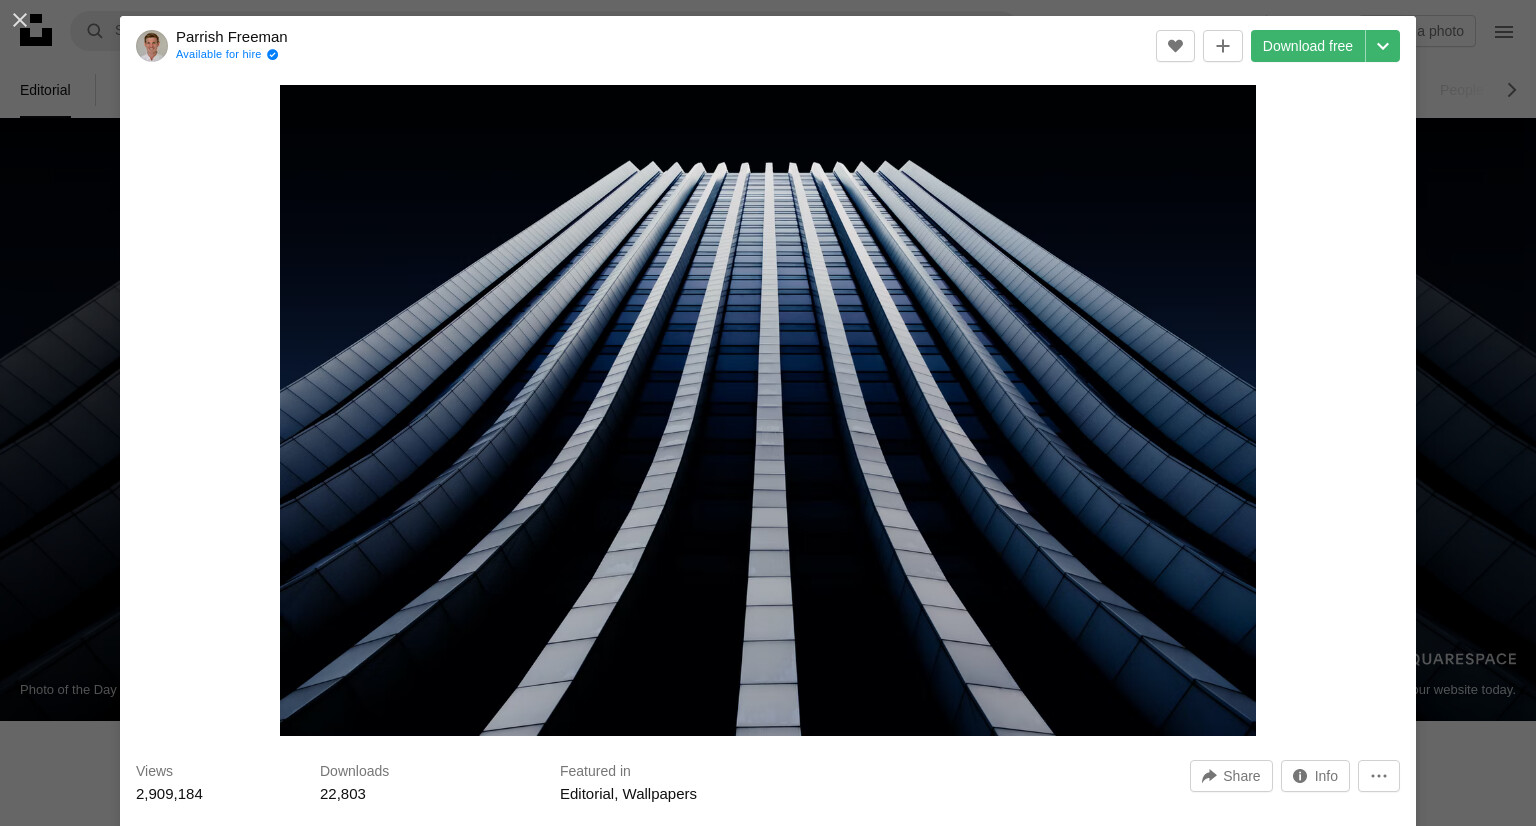Add photo to collection with plus button

coord(1222,46)
